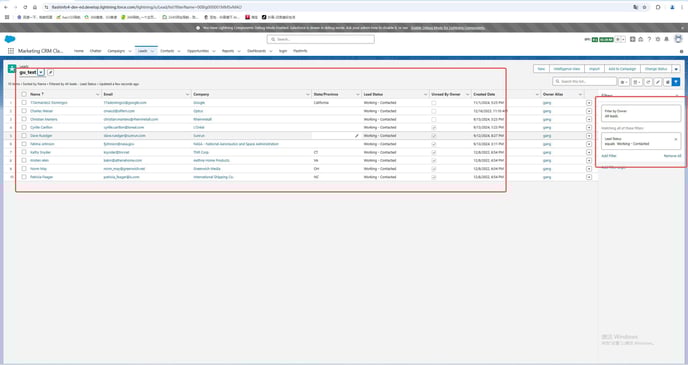
Task: Open the notifications bell
Action: tap(666, 39)
